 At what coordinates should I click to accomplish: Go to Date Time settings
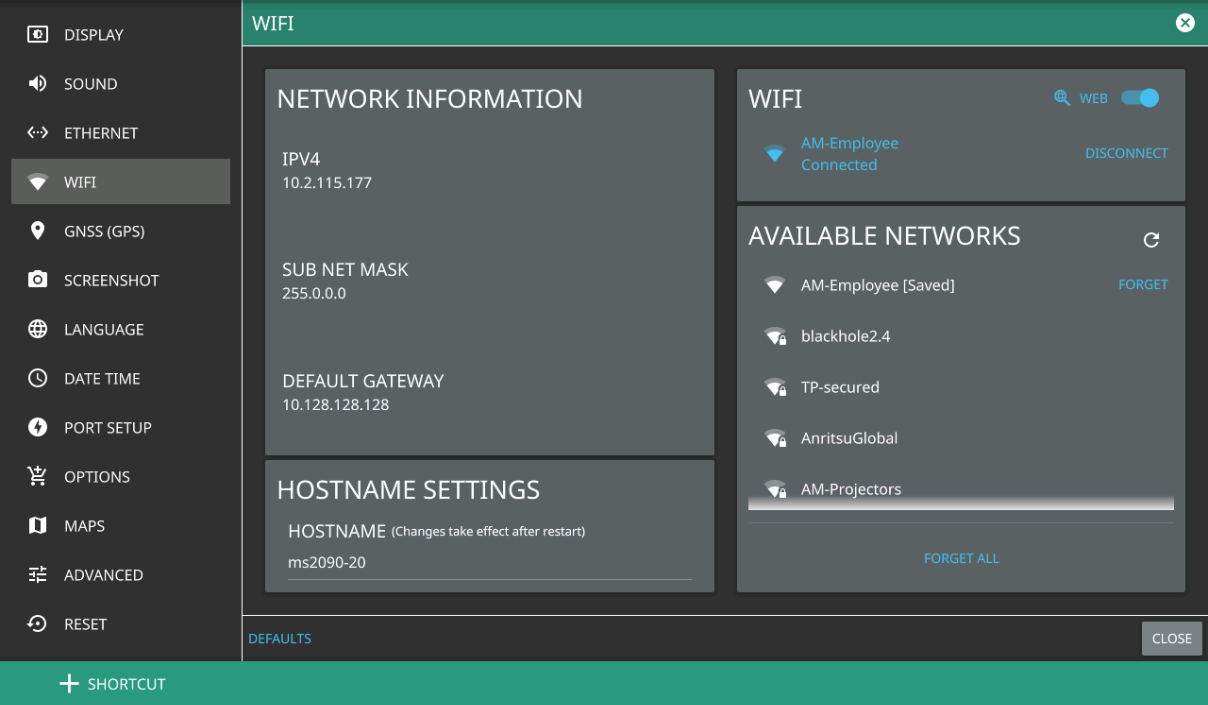[x=101, y=378]
